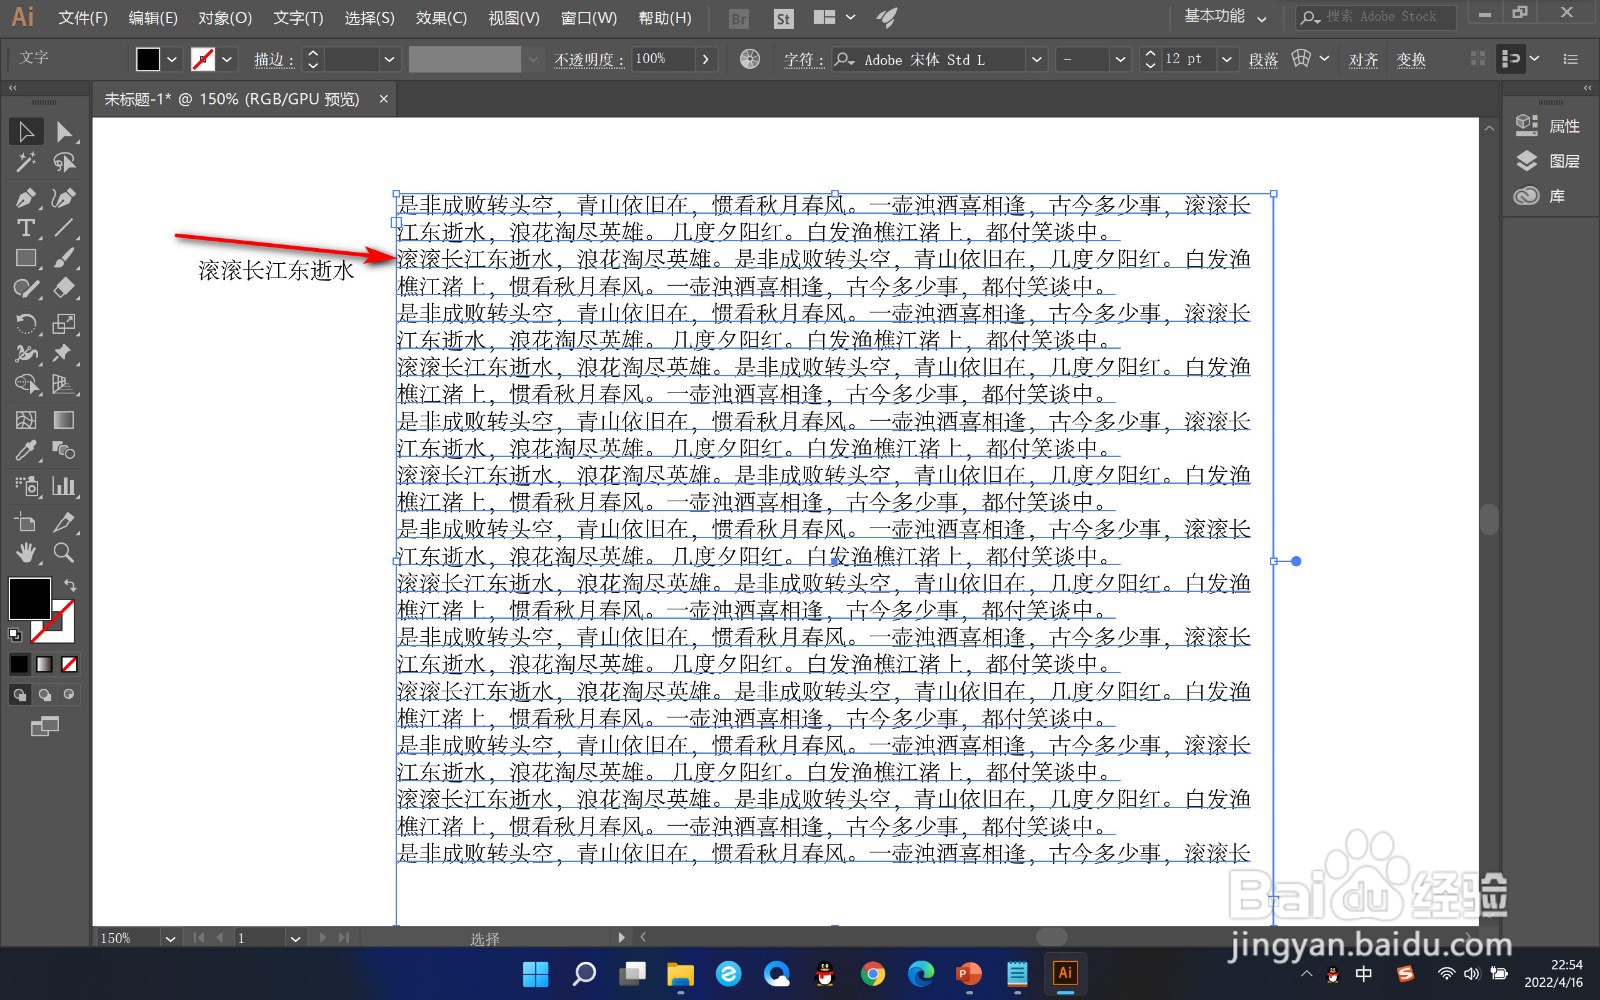
Task: Open the Recolor Artwork wheel icon
Action: [750, 59]
